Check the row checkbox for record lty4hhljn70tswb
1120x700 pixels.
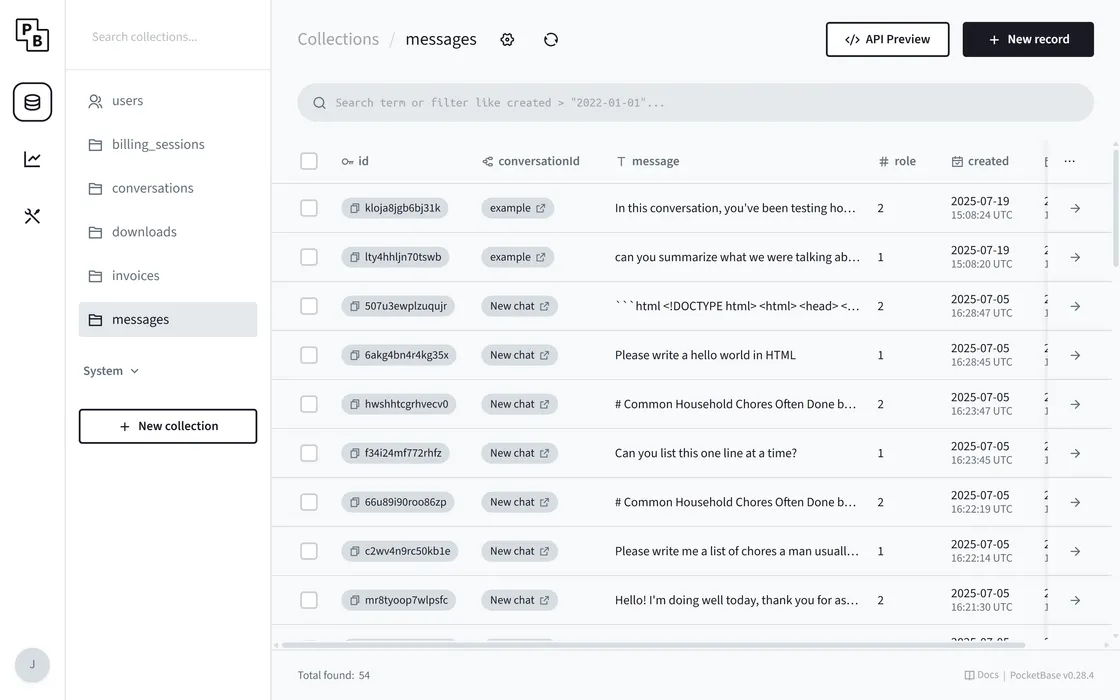pyautogui.click(x=309, y=256)
